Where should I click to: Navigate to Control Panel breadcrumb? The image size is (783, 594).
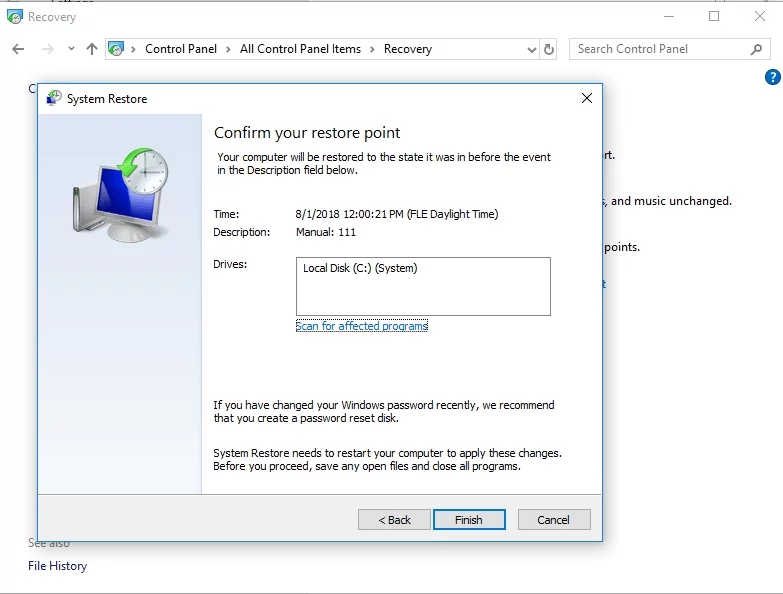(x=180, y=49)
